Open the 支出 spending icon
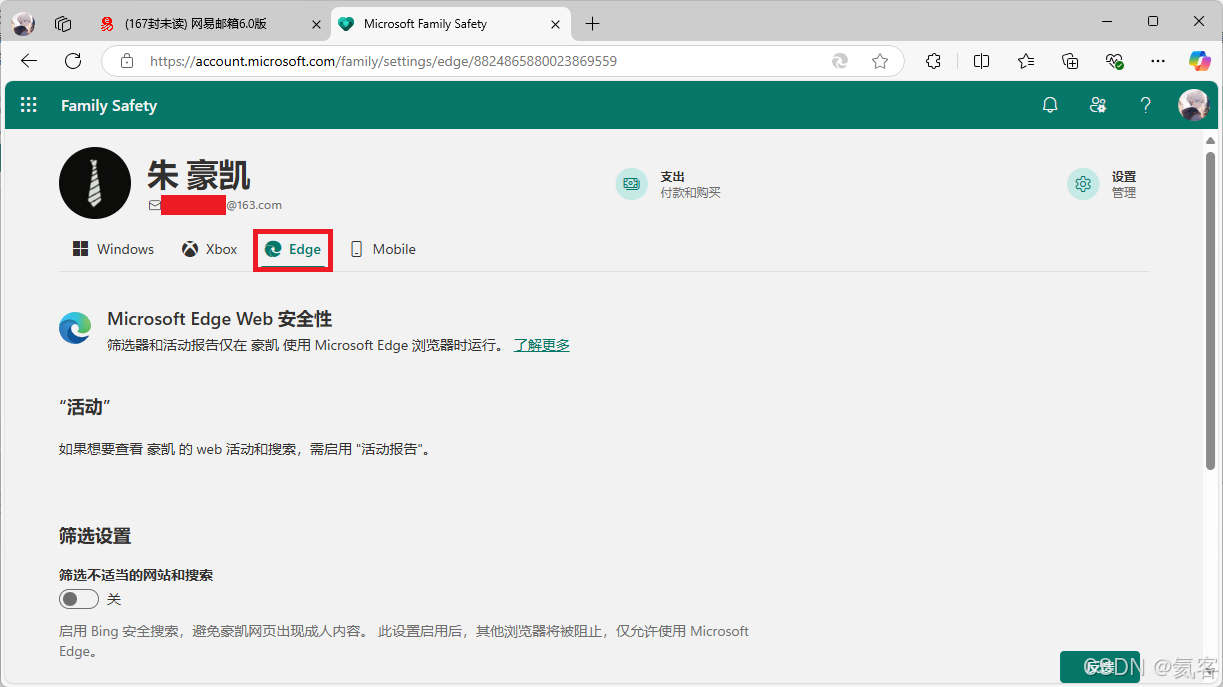This screenshot has height=687, width=1223. [x=631, y=184]
